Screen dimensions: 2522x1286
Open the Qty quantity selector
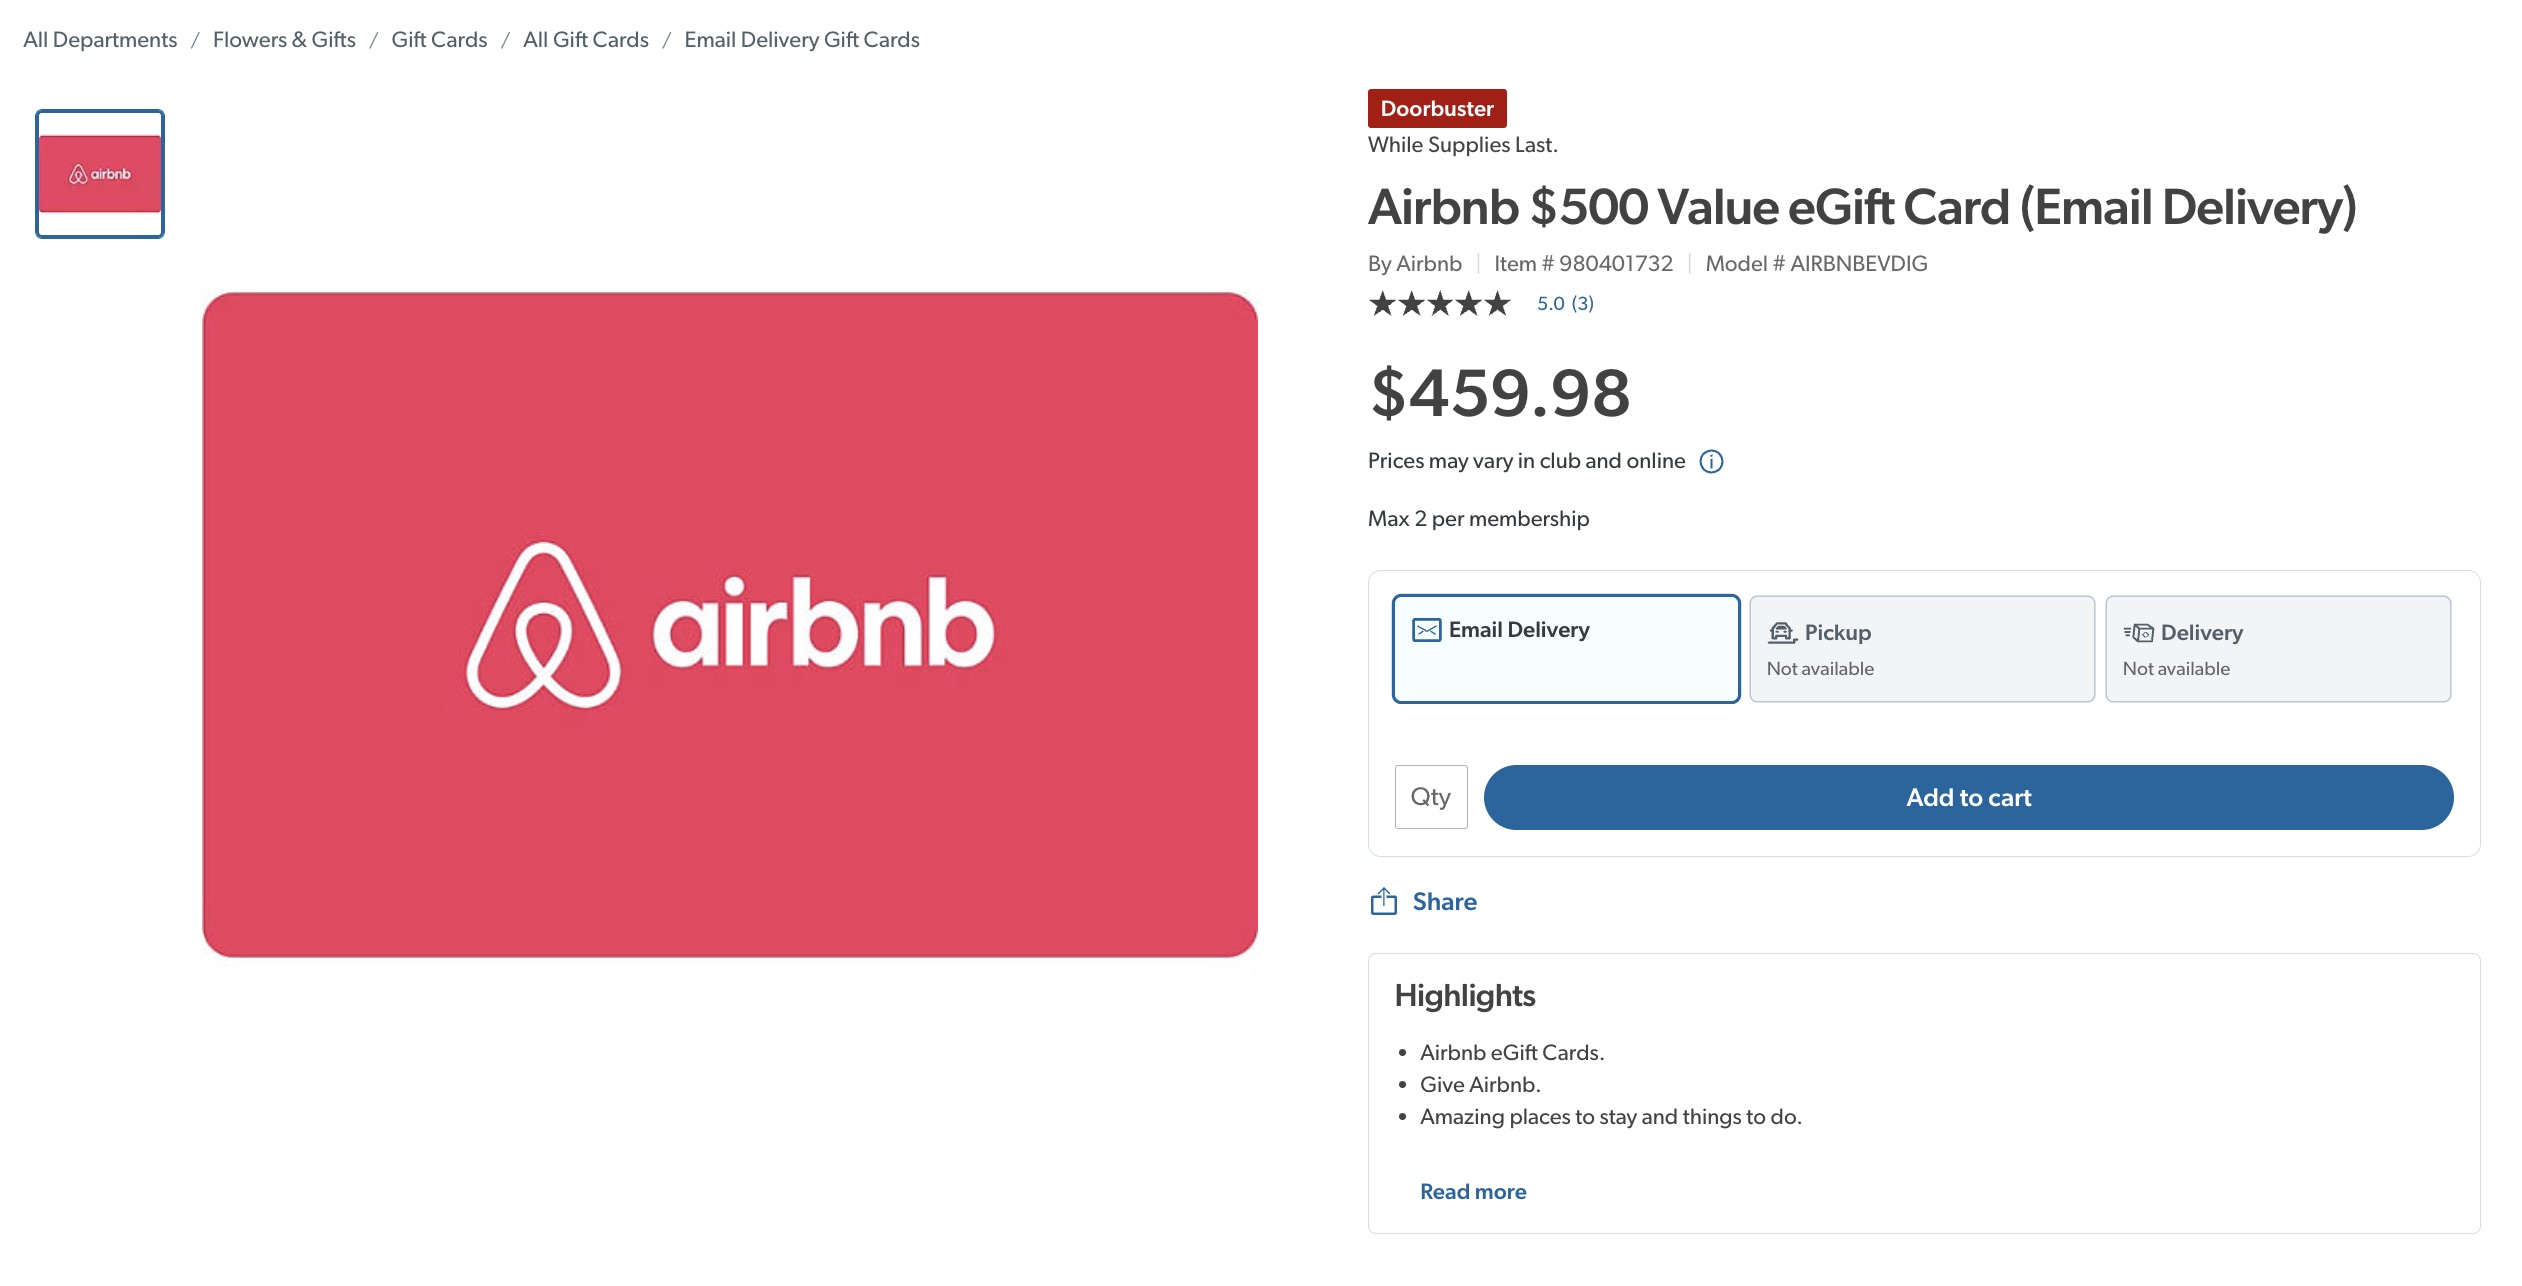(1429, 797)
